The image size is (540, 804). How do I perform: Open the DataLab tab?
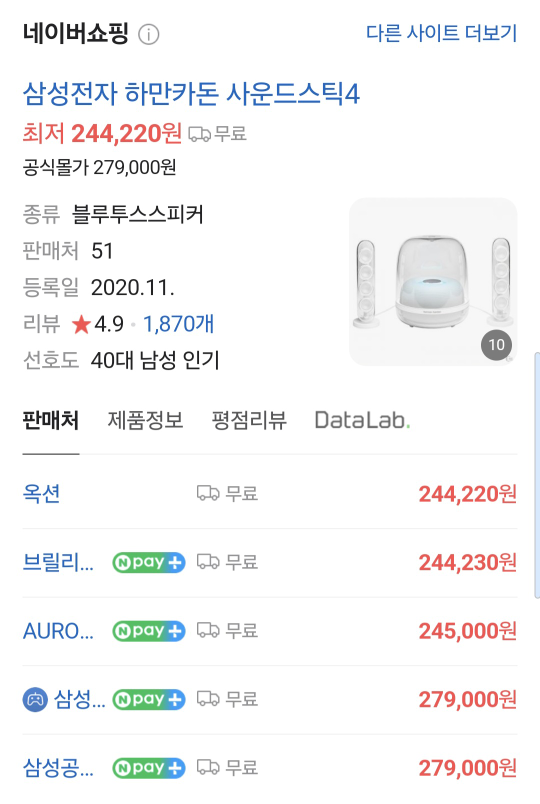[362, 420]
